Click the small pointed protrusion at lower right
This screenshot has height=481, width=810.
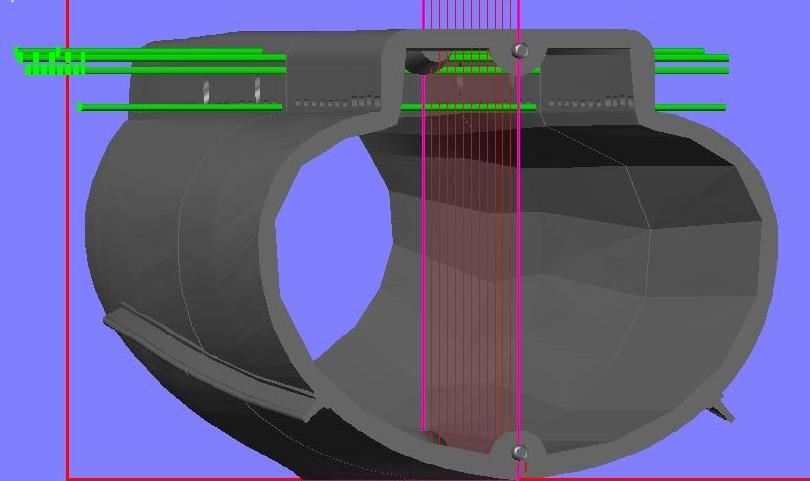(724, 410)
